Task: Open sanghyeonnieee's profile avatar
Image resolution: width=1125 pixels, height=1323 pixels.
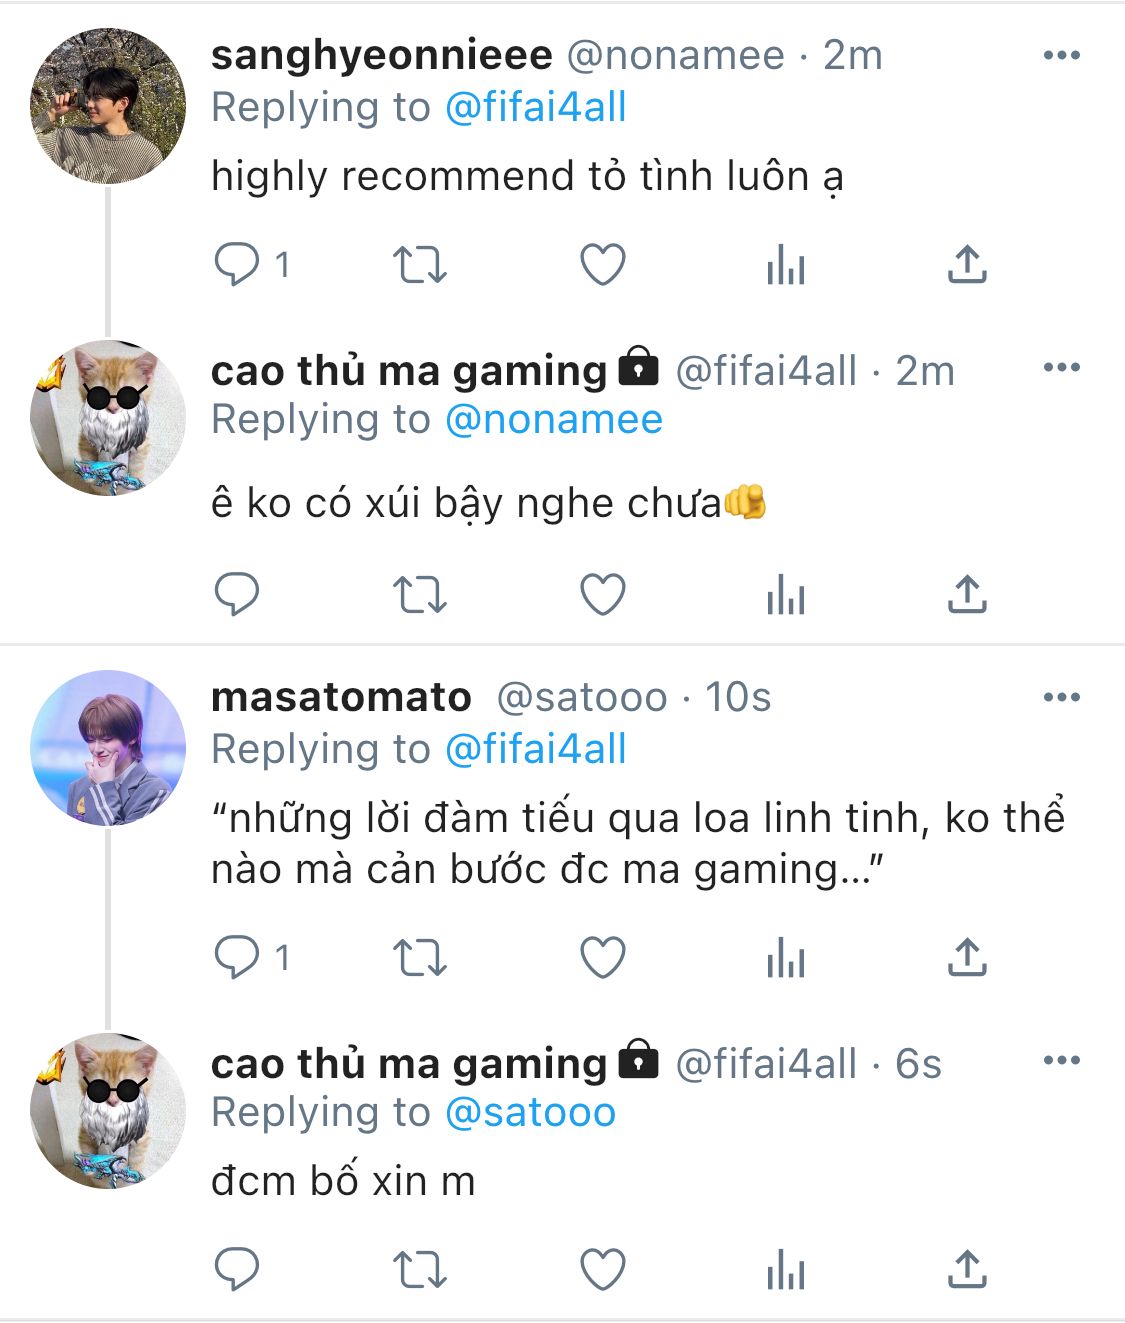Action: pos(108,106)
